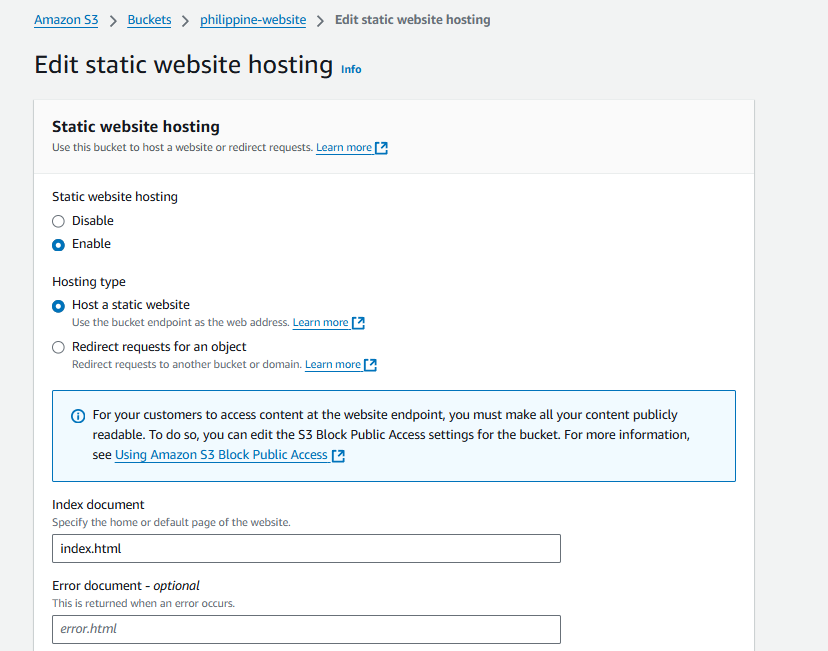
Task: Click the Index document text field
Action: coord(306,549)
